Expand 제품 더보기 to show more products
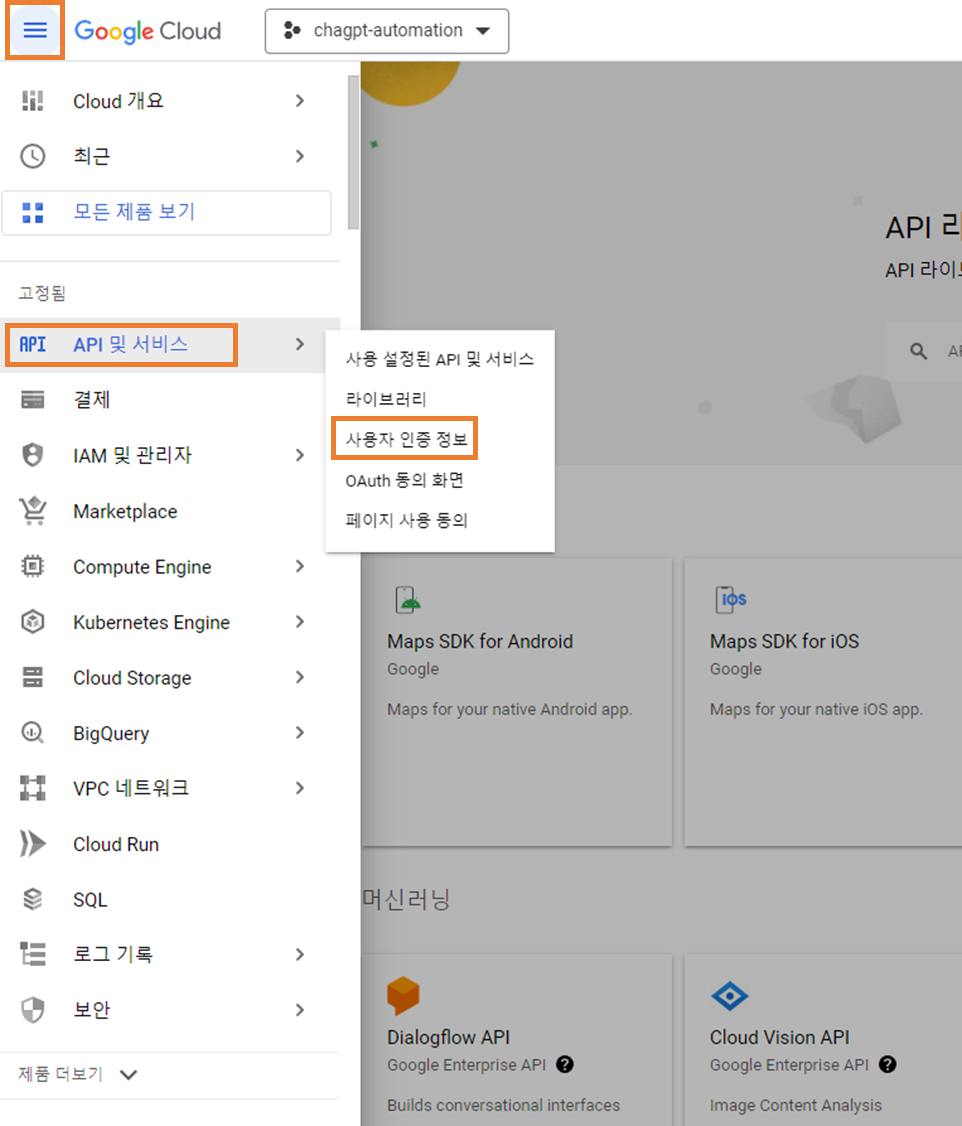Screen dimensions: 962x1126 (78, 1074)
